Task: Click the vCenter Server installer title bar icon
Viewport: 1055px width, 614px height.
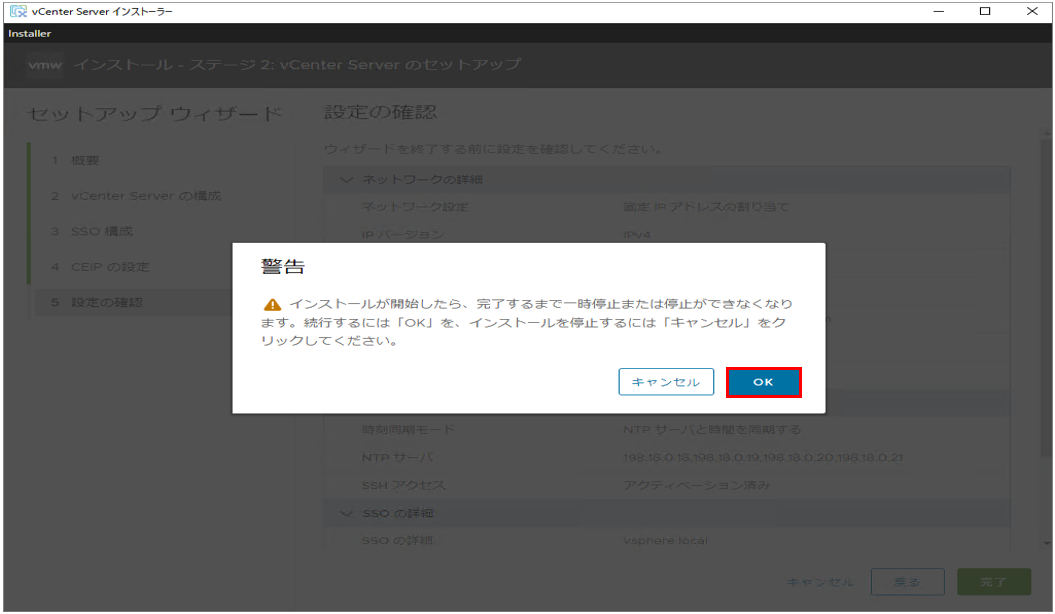Action: [18, 11]
